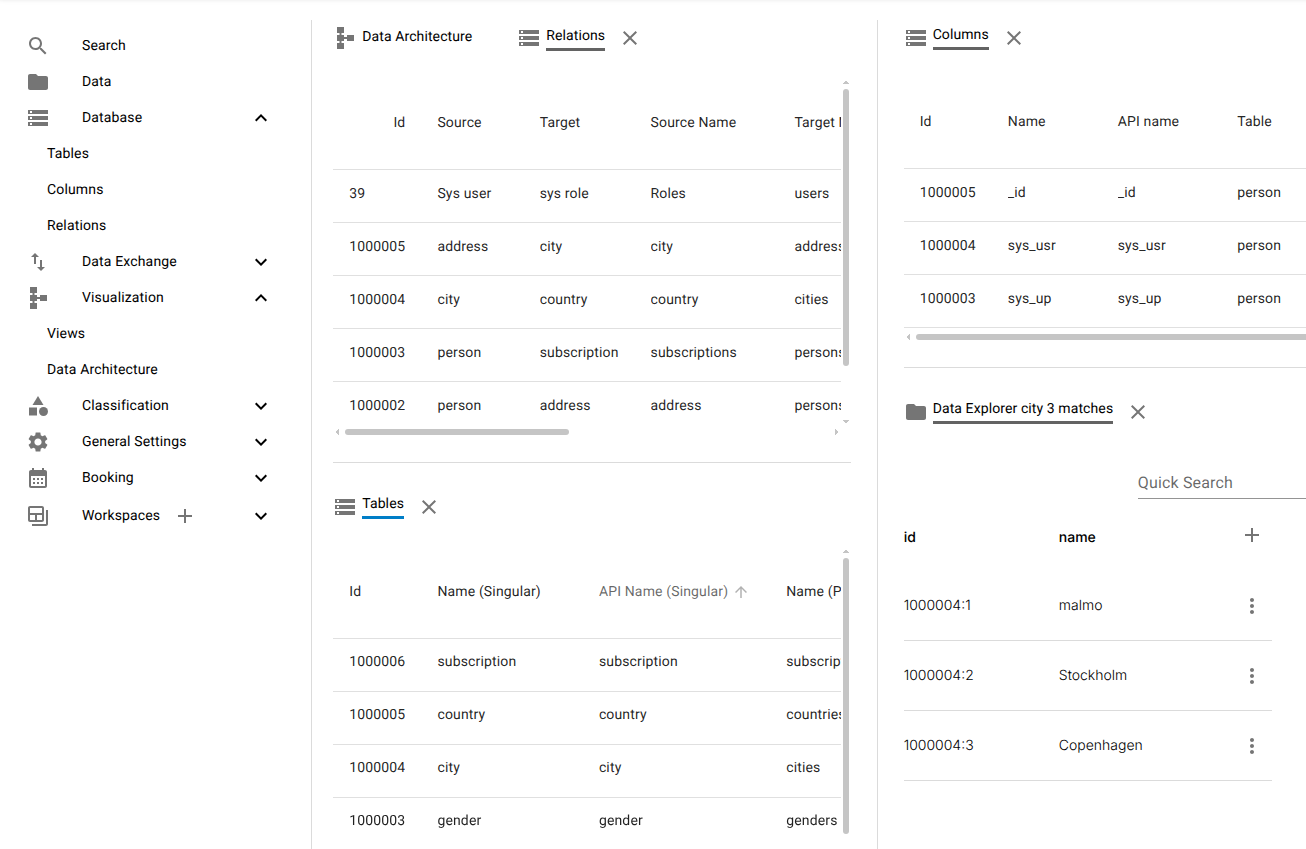Select the Data Exchange arrows icon
1306x849 pixels.
click(x=37, y=261)
